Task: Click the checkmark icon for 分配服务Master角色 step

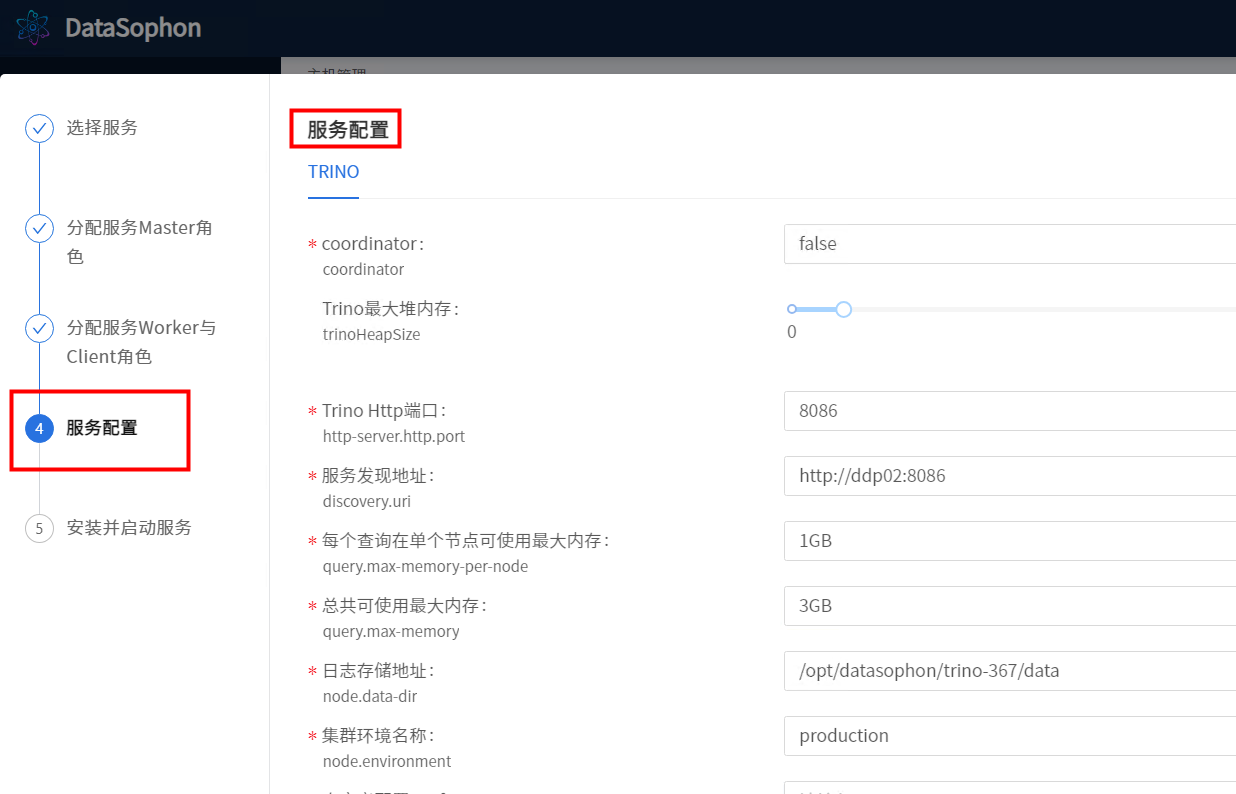Action: click(x=39, y=228)
